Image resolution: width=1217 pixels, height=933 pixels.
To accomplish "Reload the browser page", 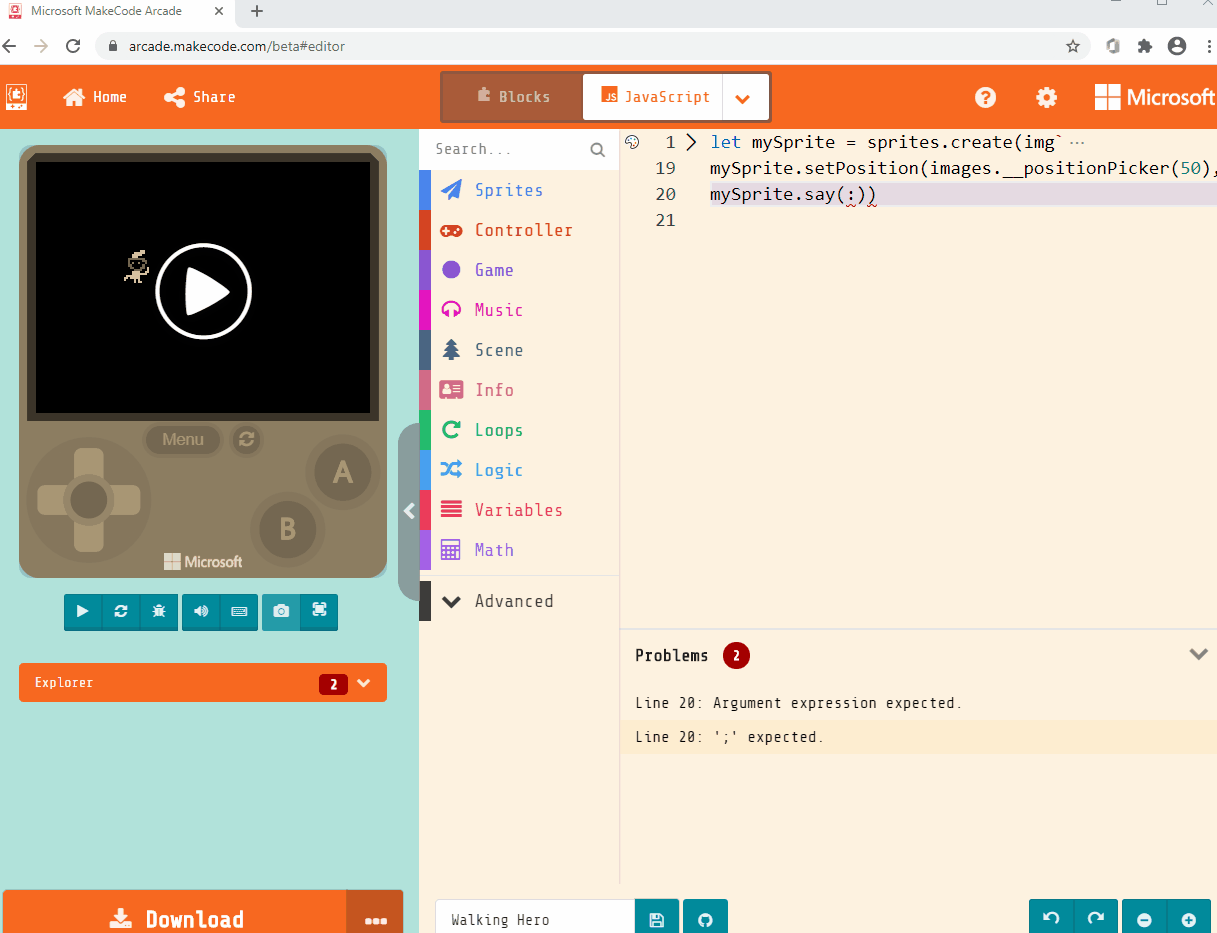I will 73,46.
